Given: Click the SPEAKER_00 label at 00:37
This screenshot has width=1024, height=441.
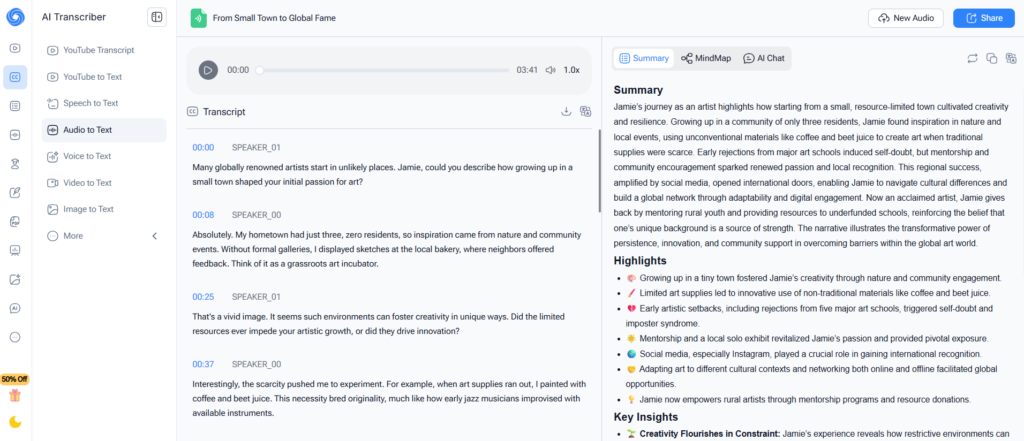Looking at the screenshot, I should pyautogui.click(x=257, y=365).
